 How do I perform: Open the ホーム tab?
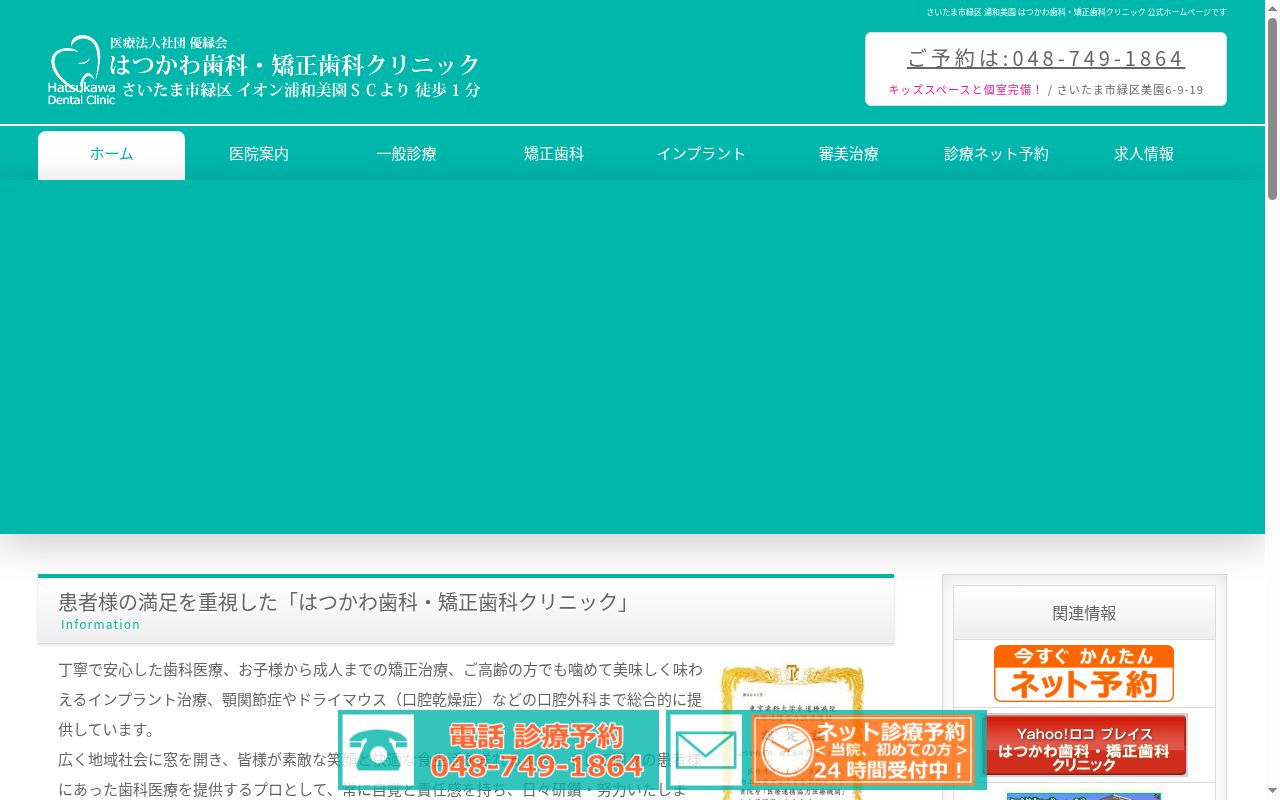(111, 155)
